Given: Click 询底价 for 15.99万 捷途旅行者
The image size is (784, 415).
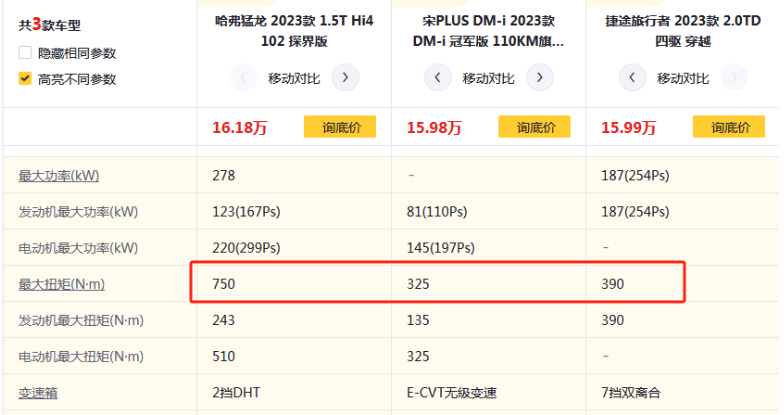Looking at the screenshot, I should coord(729,127).
